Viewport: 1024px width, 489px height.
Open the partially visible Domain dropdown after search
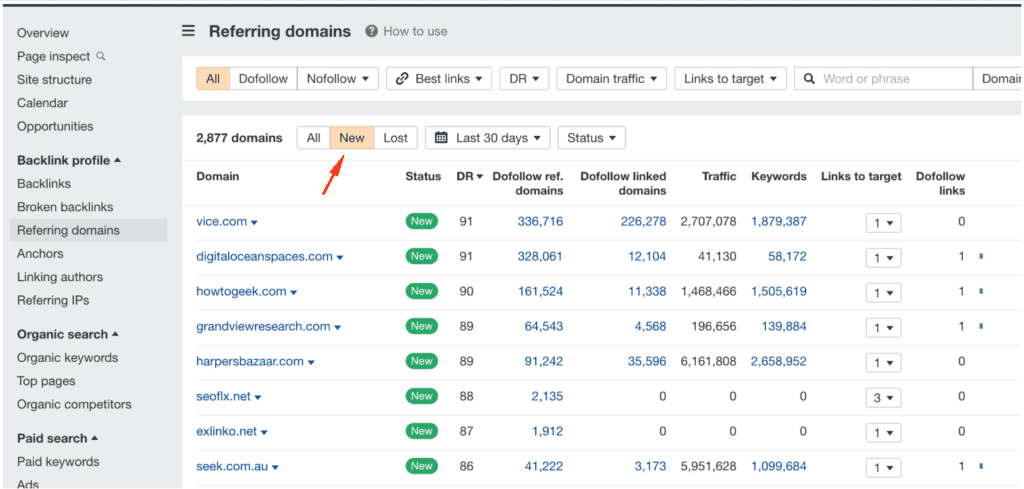tap(997, 79)
